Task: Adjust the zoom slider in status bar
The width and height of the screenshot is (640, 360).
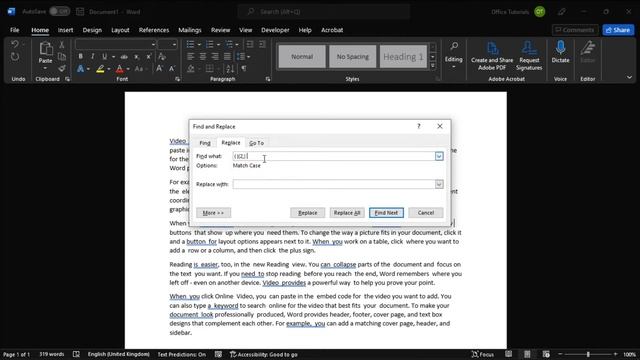Action: [x=588, y=354]
